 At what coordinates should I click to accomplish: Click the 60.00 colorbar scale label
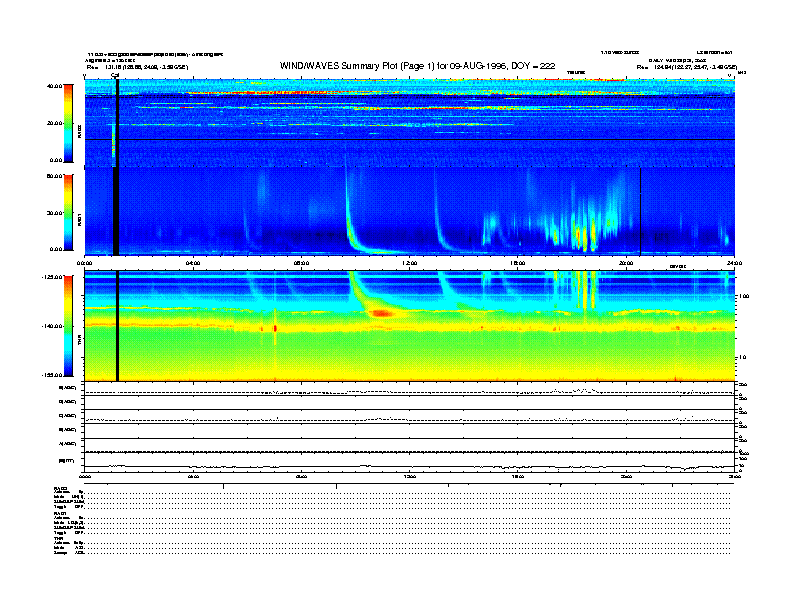pos(54,176)
